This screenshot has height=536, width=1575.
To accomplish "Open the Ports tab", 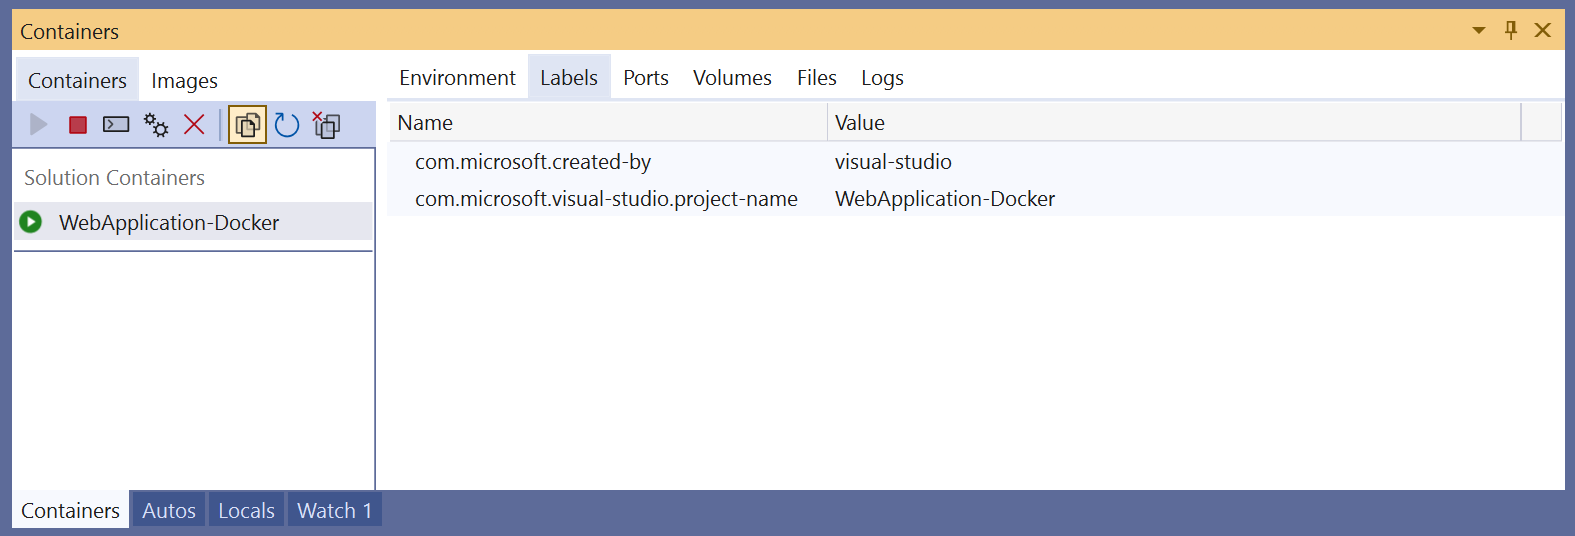I will 646,78.
